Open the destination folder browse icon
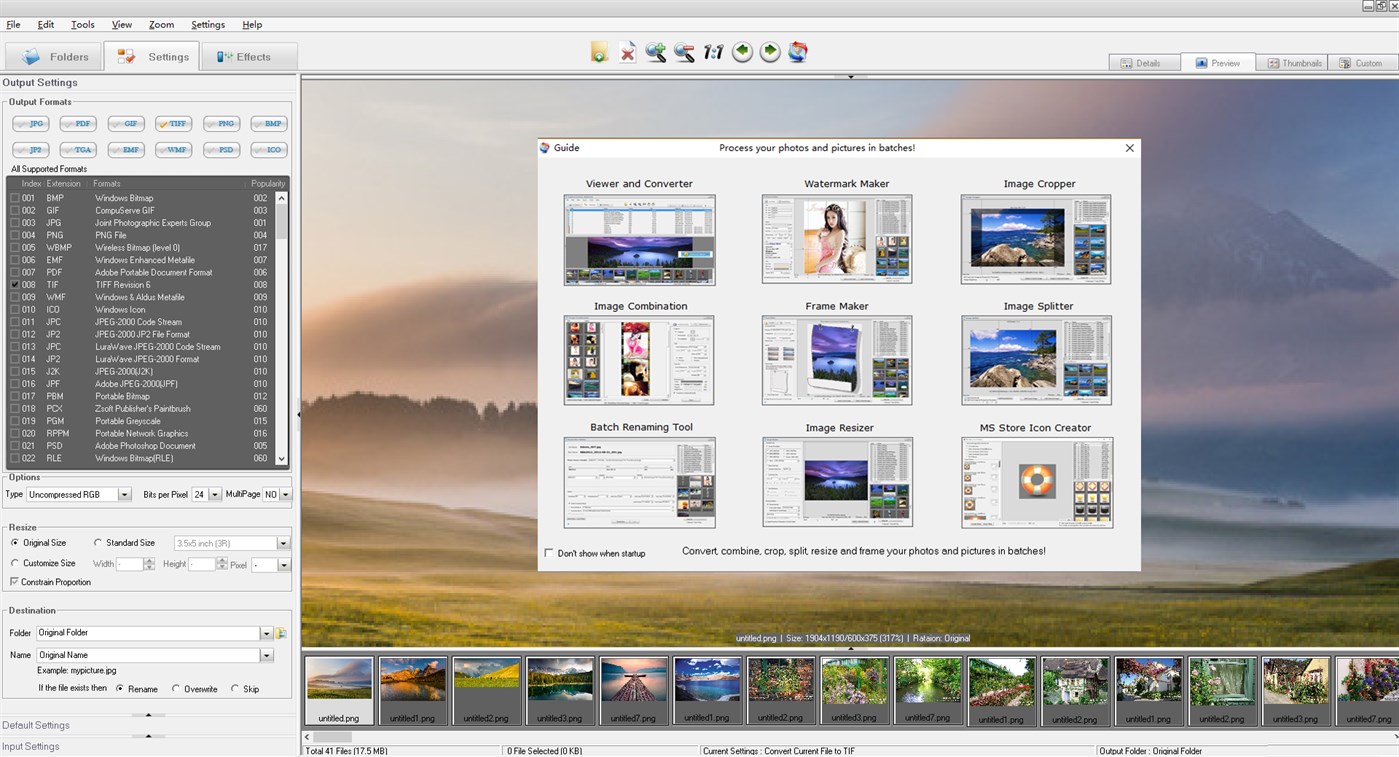This screenshot has height=757, width=1399. click(x=281, y=632)
